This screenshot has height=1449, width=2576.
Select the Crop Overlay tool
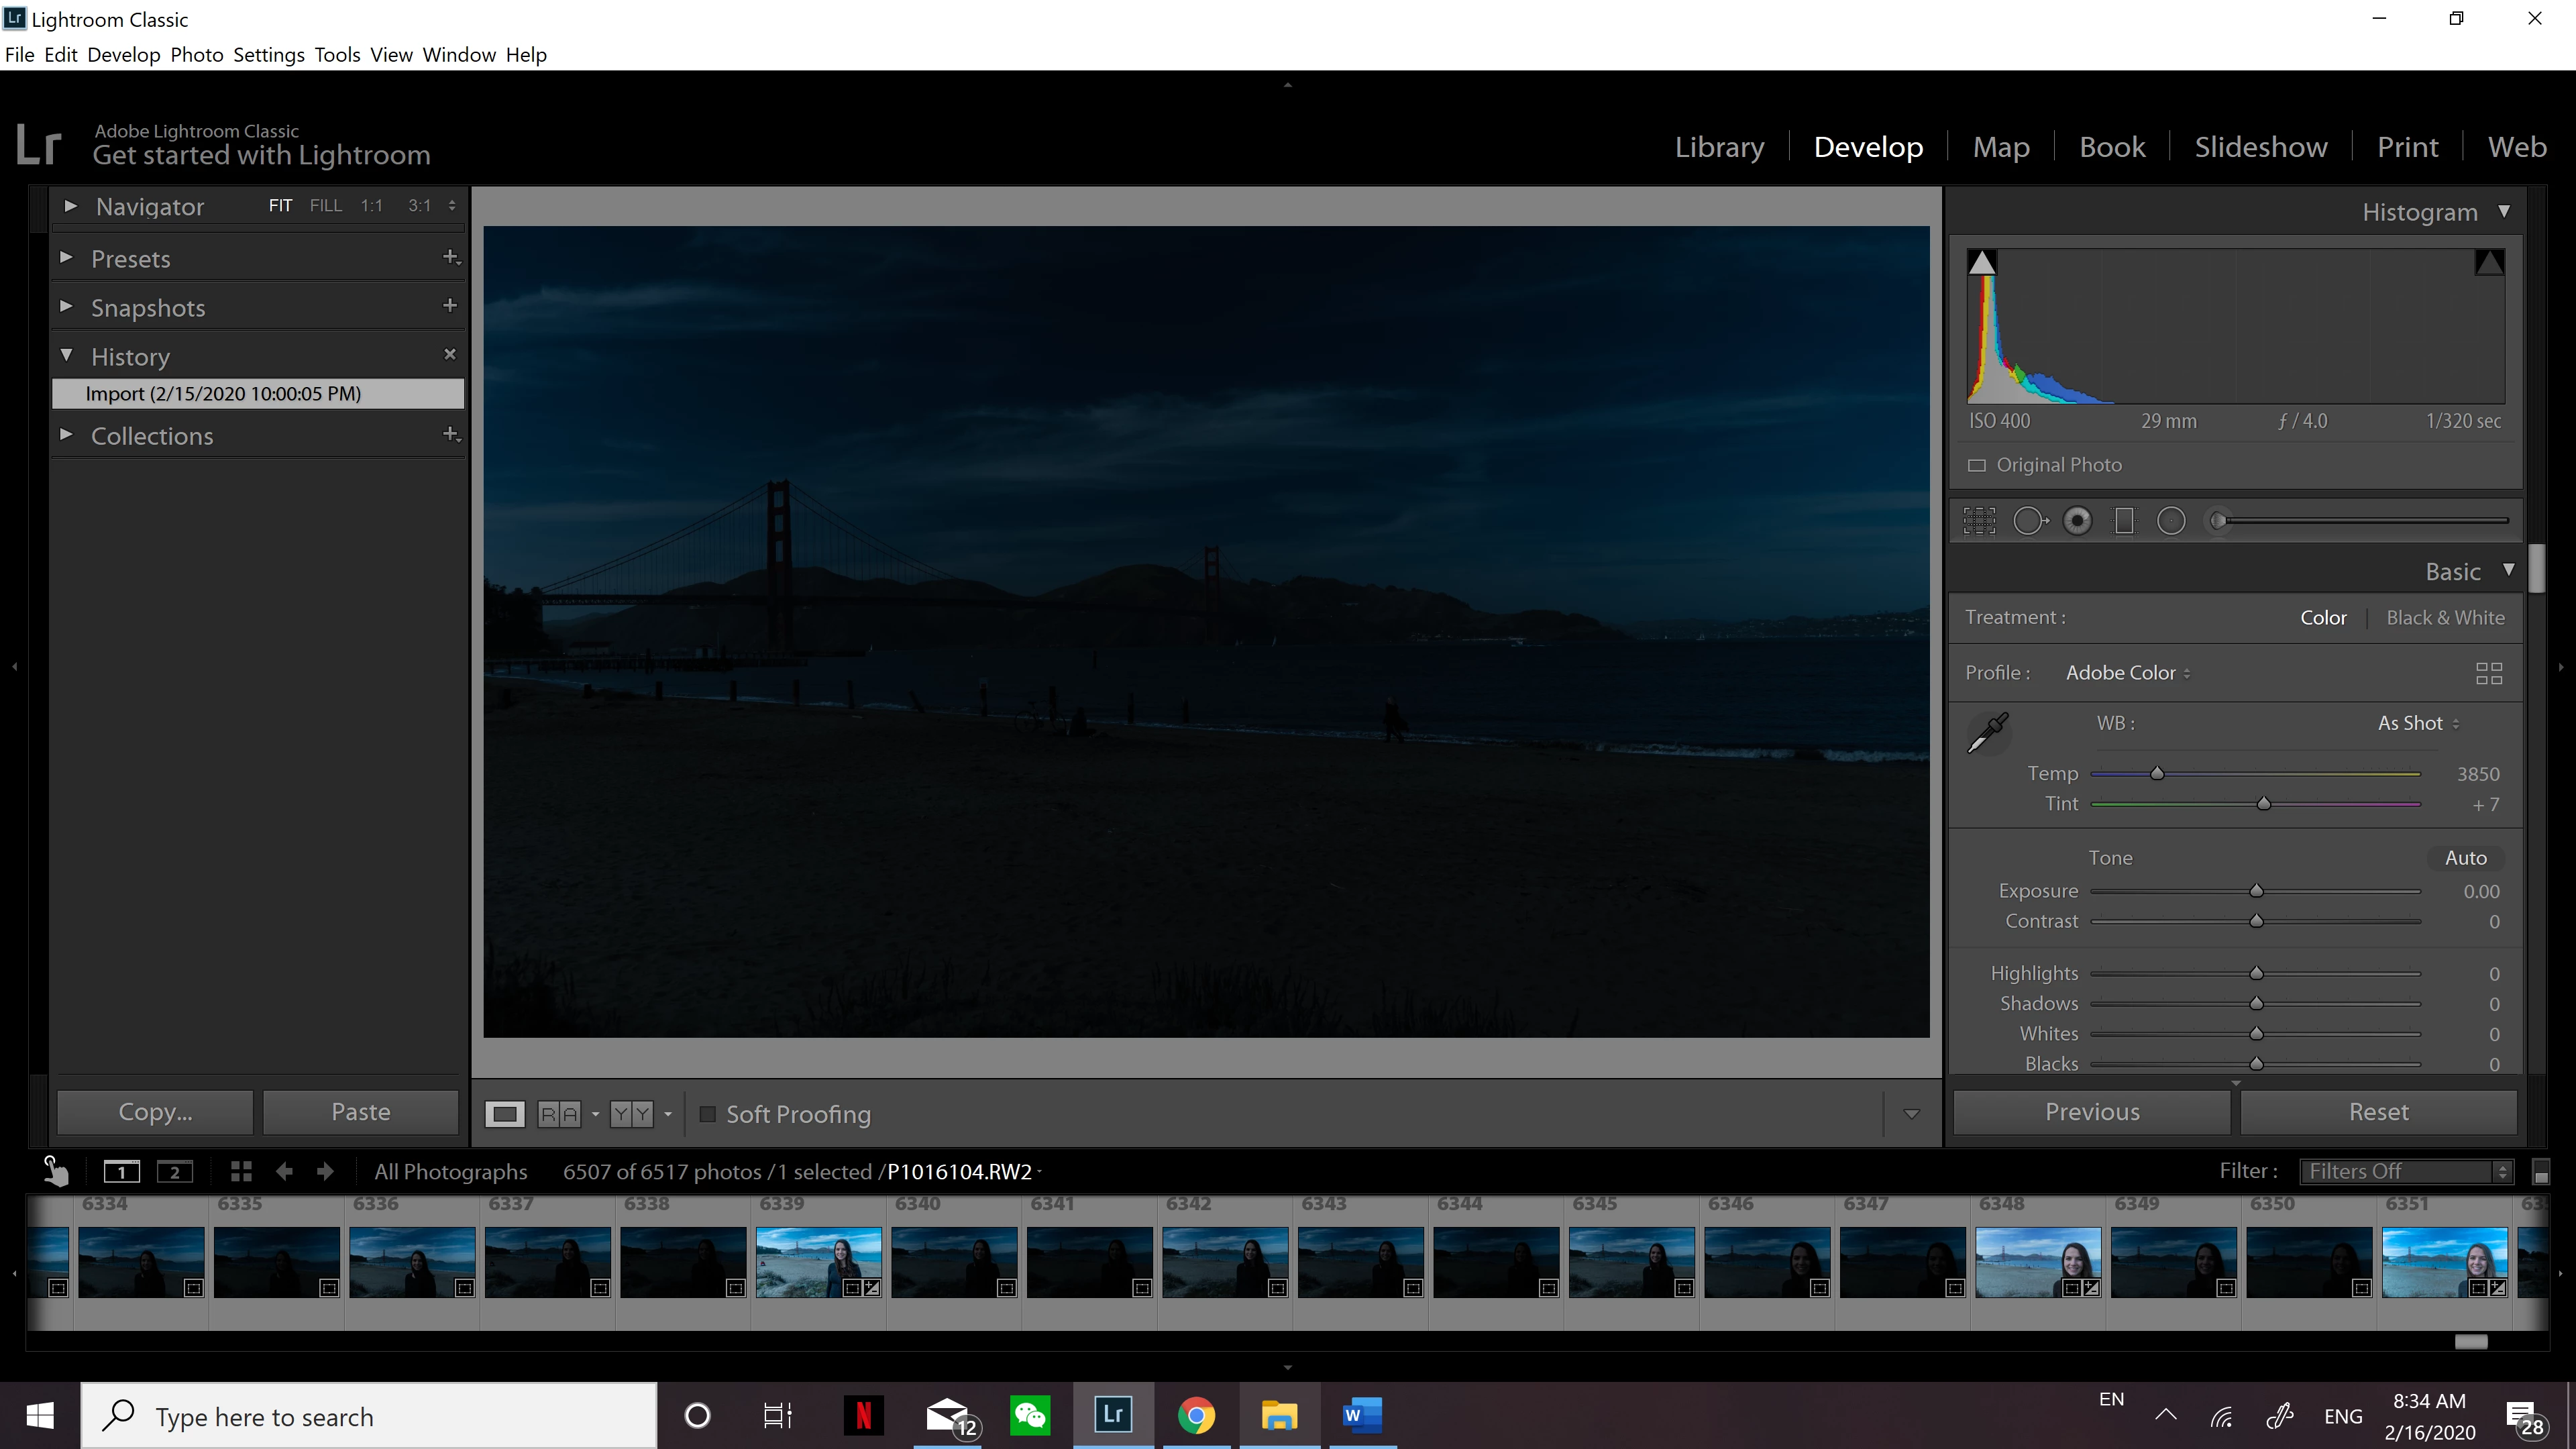coord(1979,521)
